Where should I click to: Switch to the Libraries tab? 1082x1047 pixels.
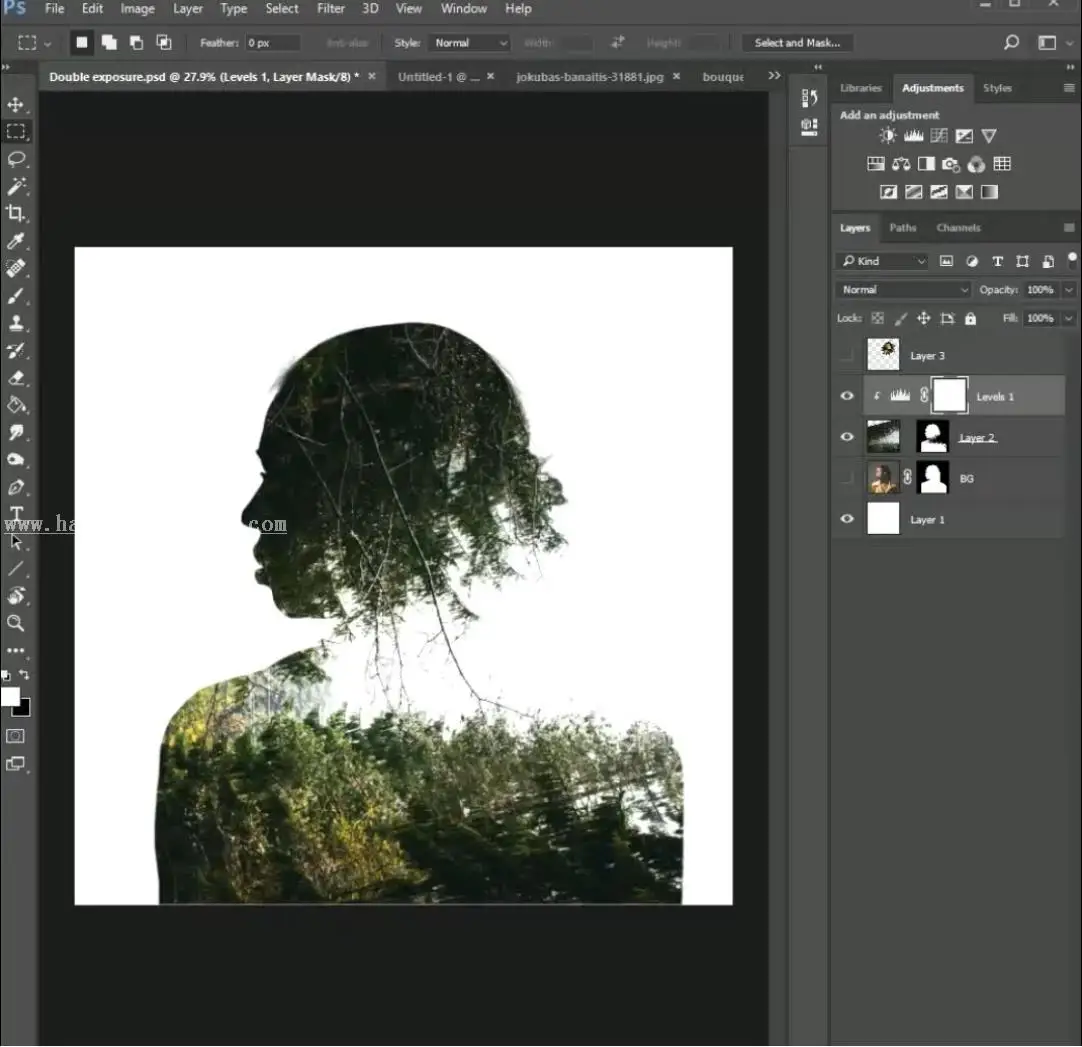(x=860, y=88)
